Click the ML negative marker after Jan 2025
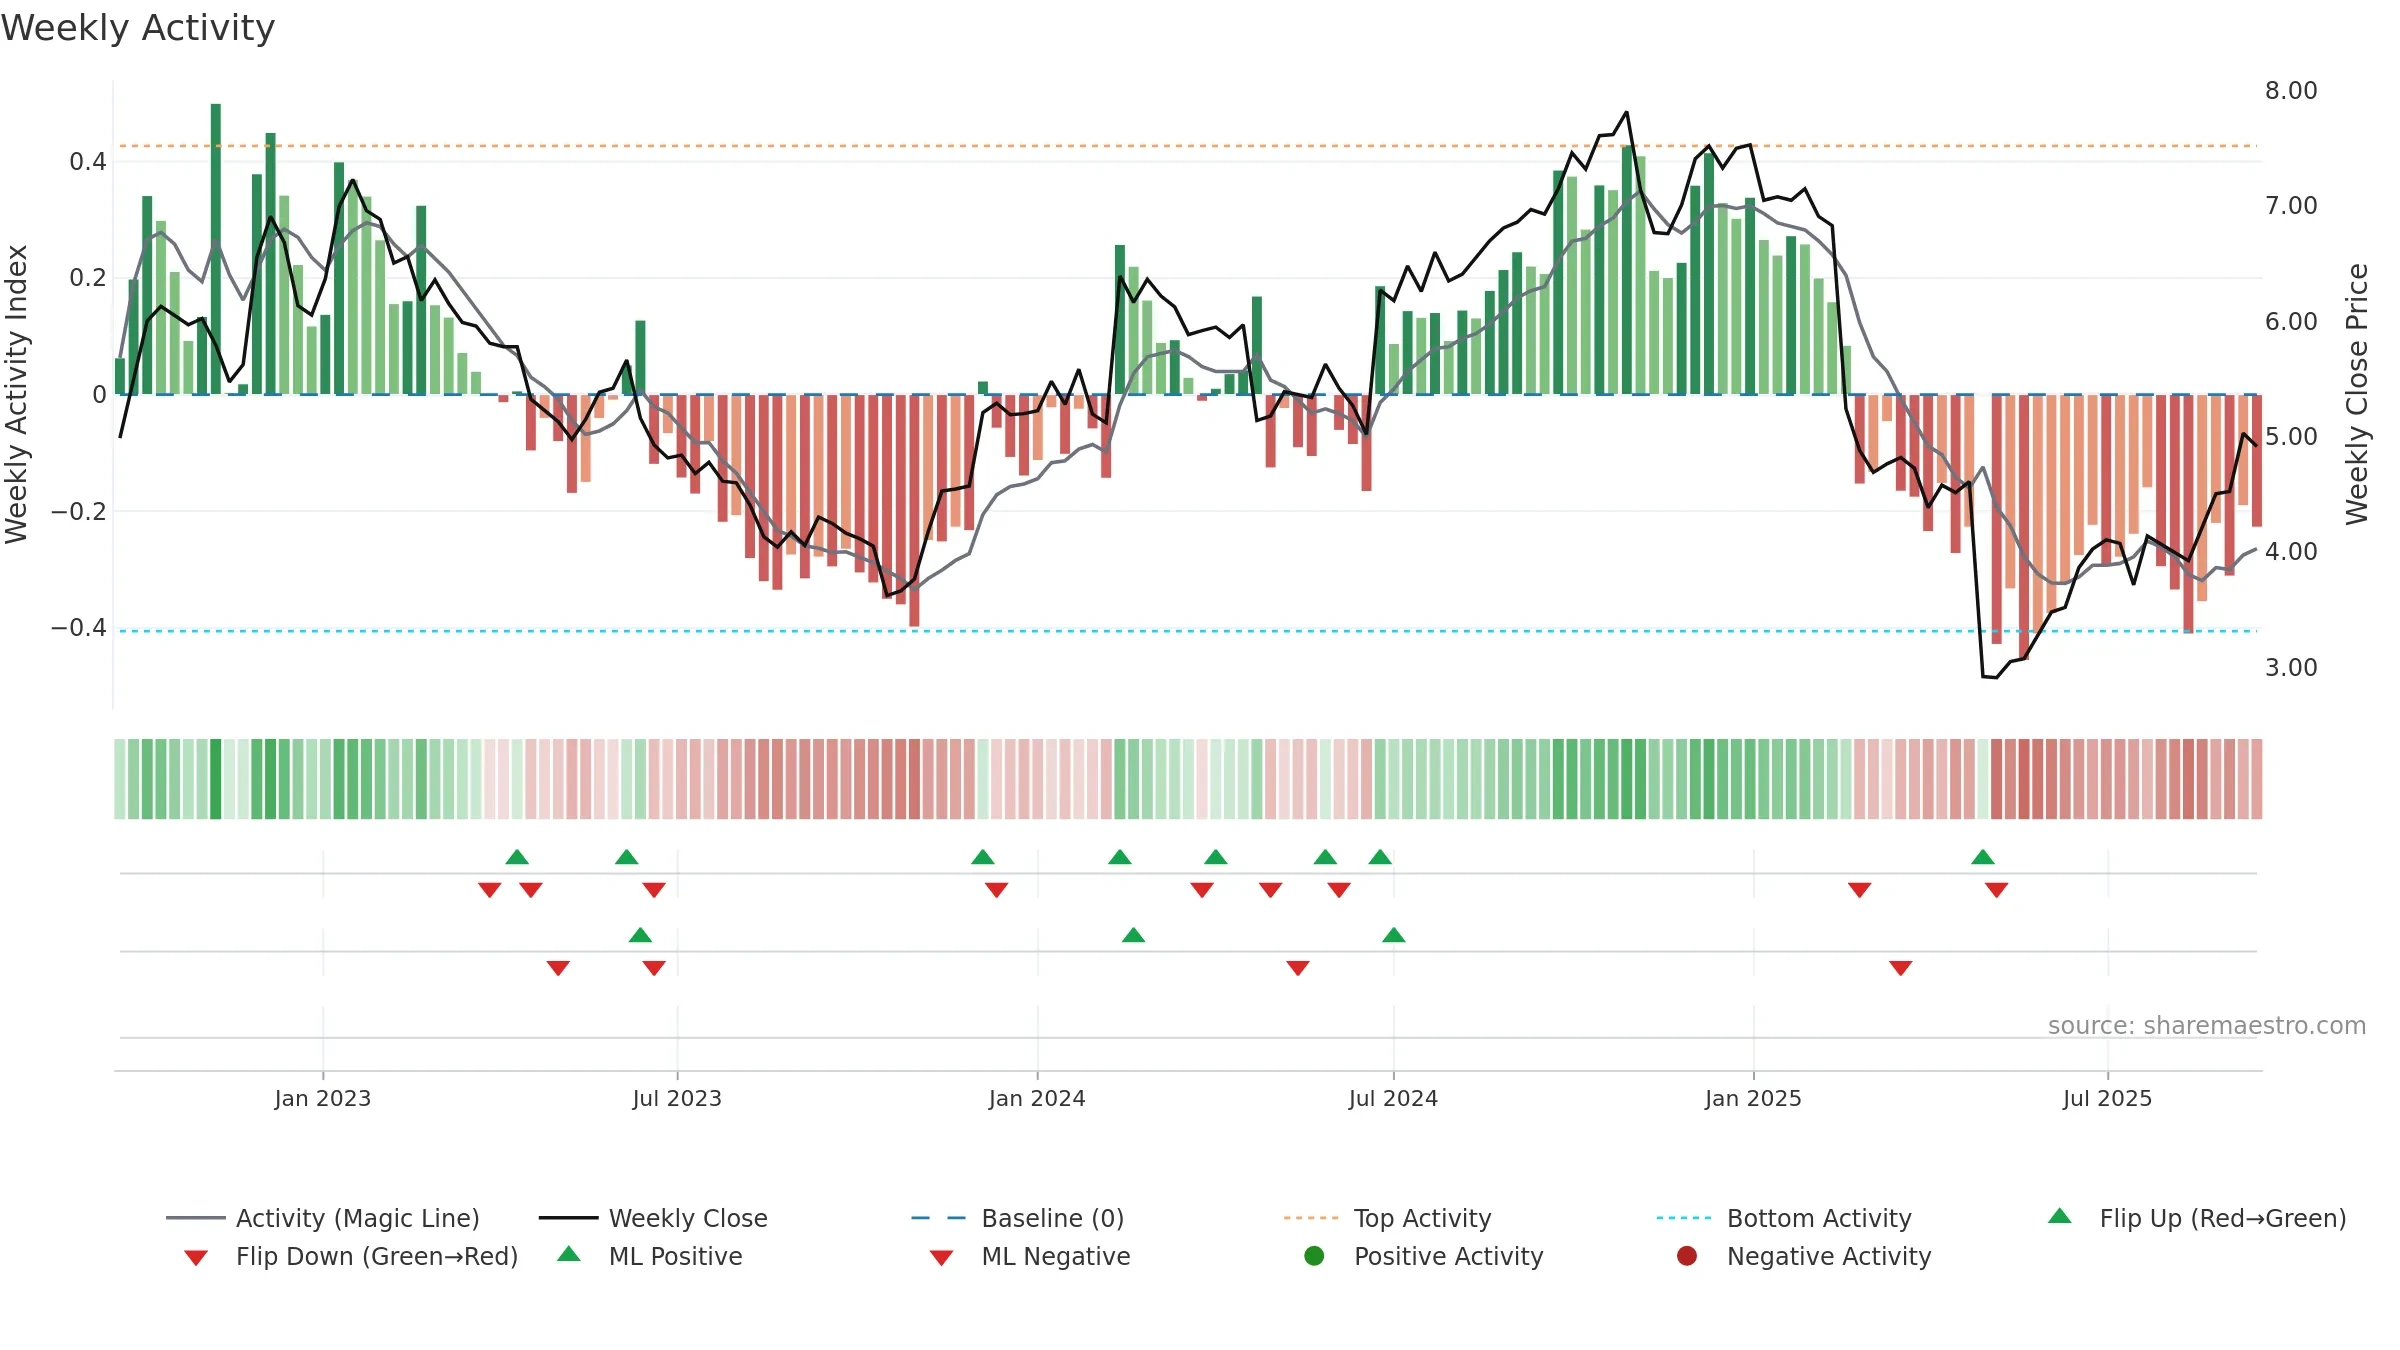Screen dimensions: 2400x1350 point(1901,968)
